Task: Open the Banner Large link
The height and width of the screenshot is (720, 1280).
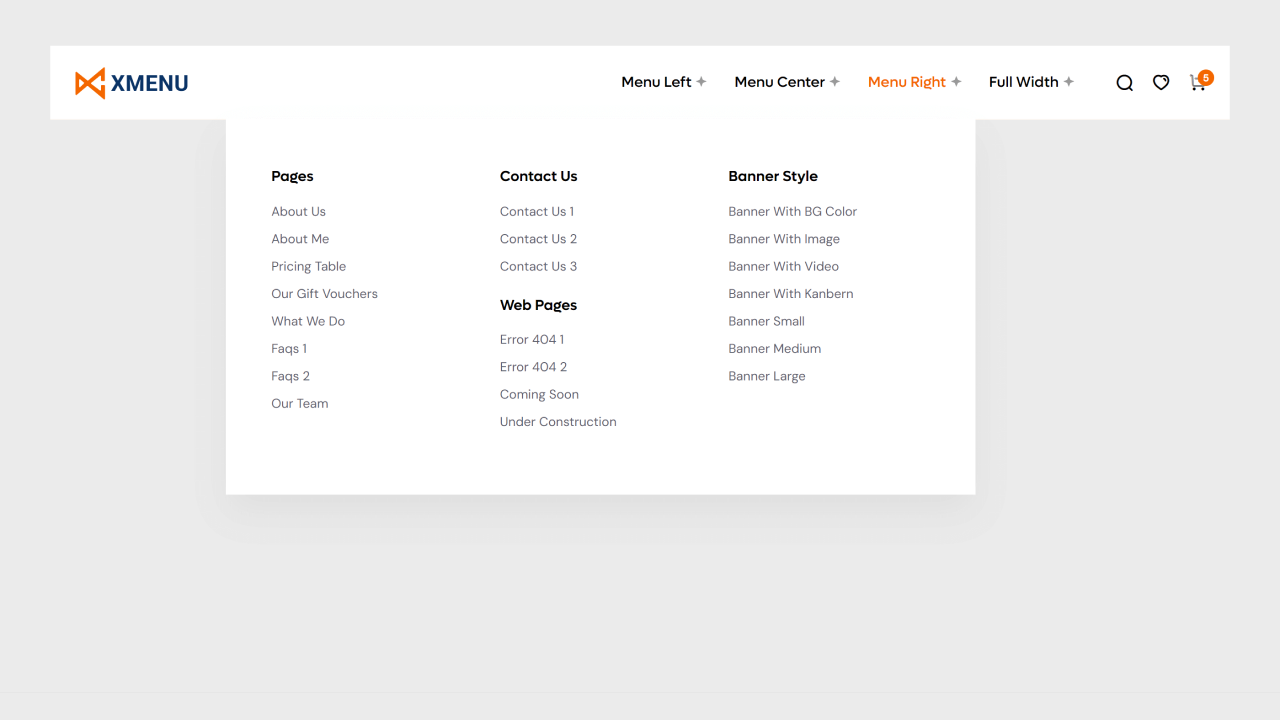Action: pyautogui.click(x=766, y=377)
